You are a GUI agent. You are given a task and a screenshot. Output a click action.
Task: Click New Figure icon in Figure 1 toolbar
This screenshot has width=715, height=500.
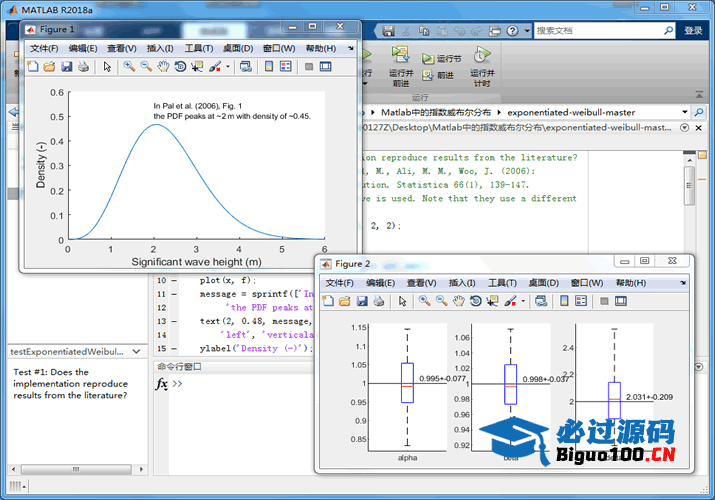click(x=33, y=67)
